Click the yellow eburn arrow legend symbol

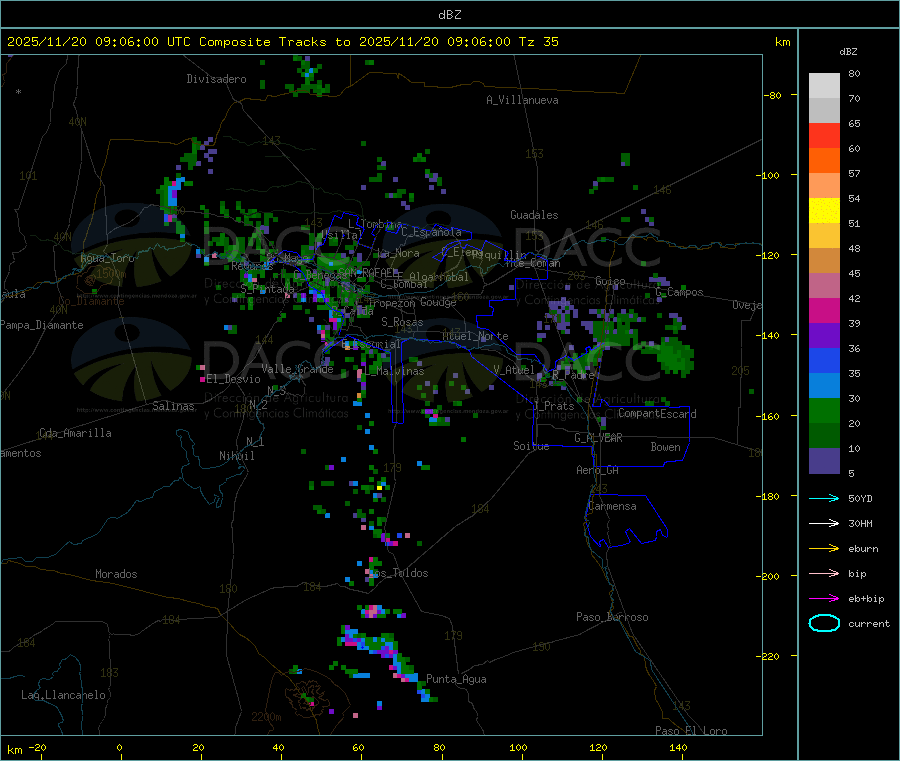click(824, 548)
